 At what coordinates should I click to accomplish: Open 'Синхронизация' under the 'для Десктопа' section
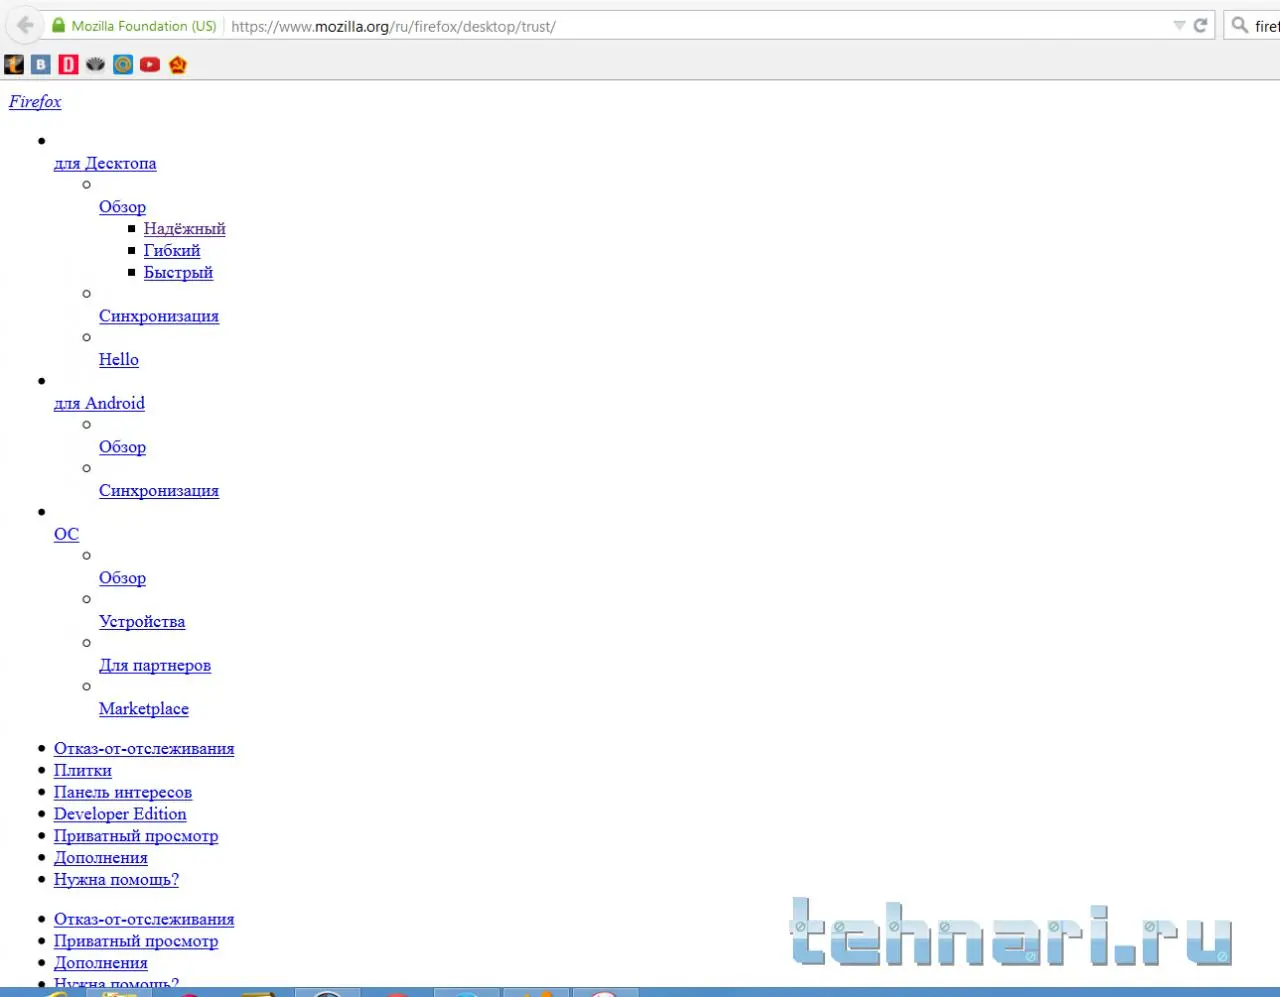159,316
